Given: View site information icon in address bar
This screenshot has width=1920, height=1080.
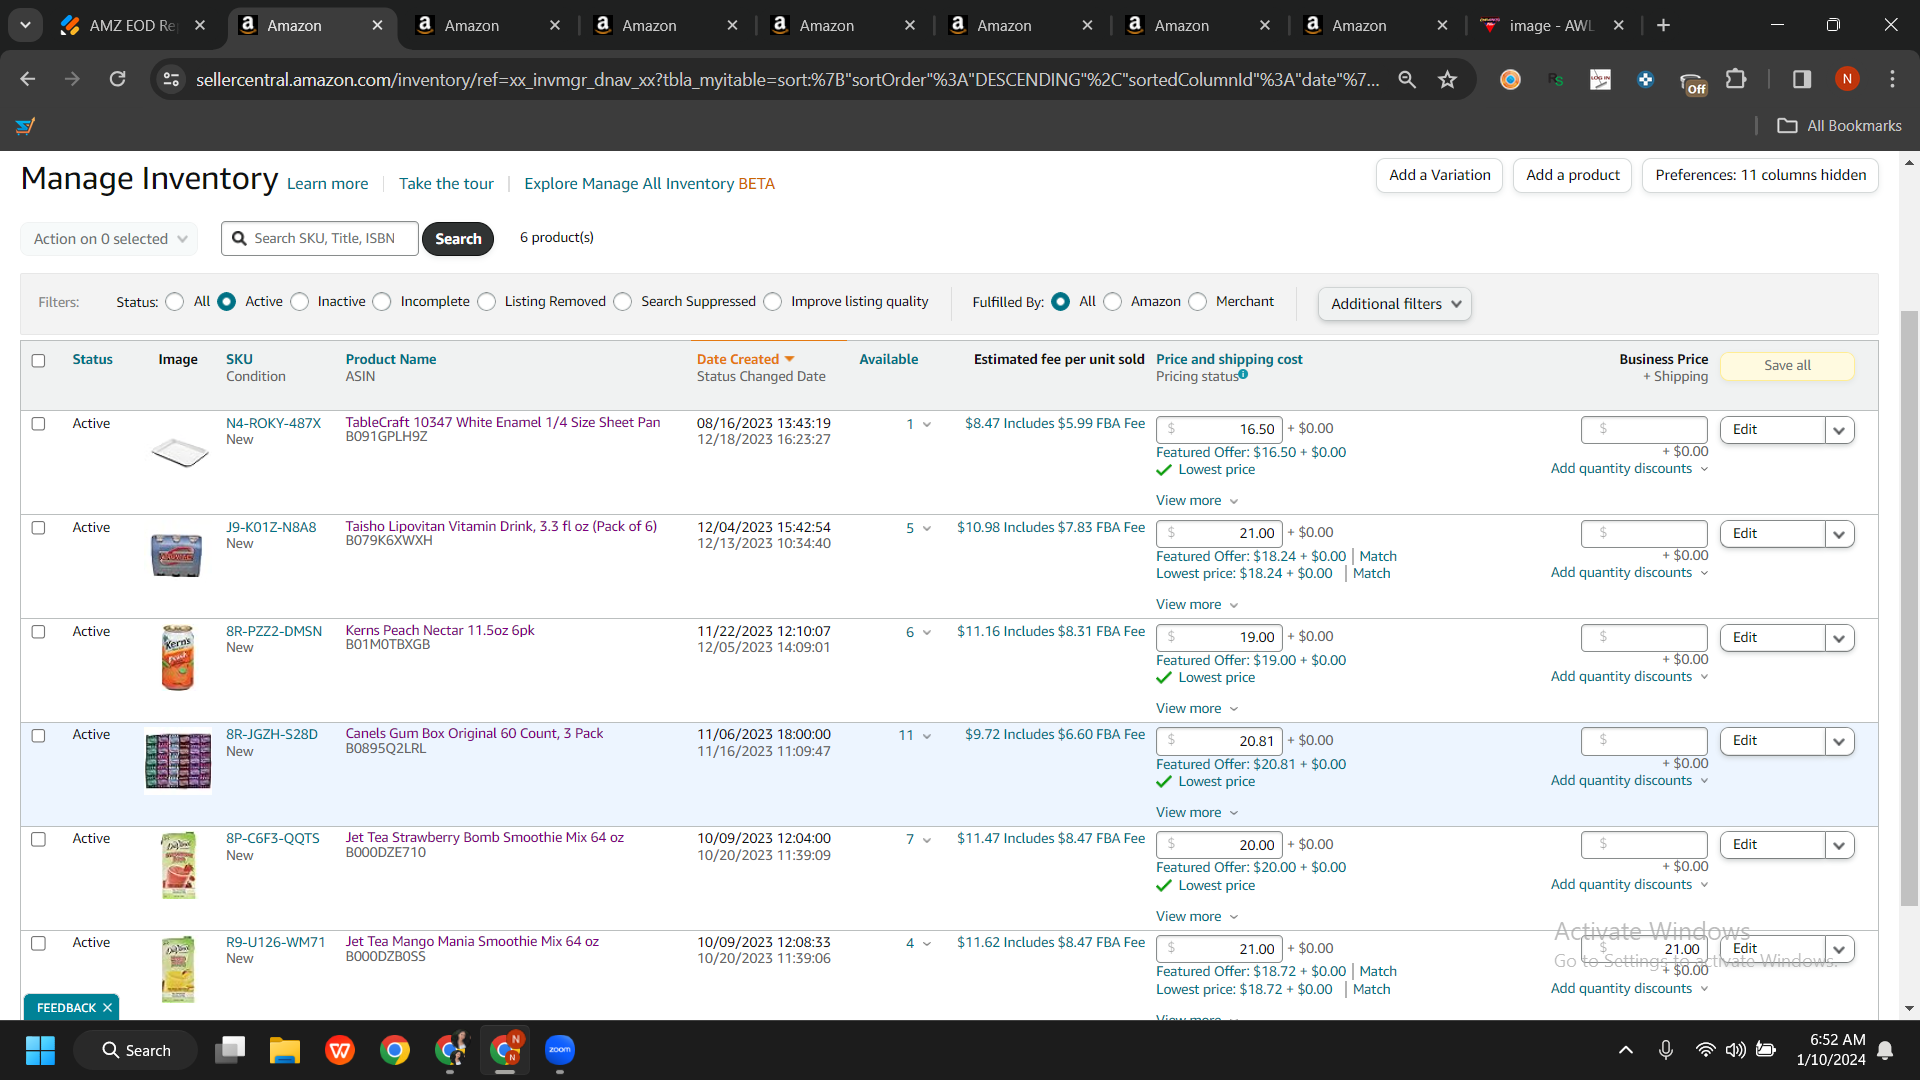Looking at the screenshot, I should pos(171,79).
